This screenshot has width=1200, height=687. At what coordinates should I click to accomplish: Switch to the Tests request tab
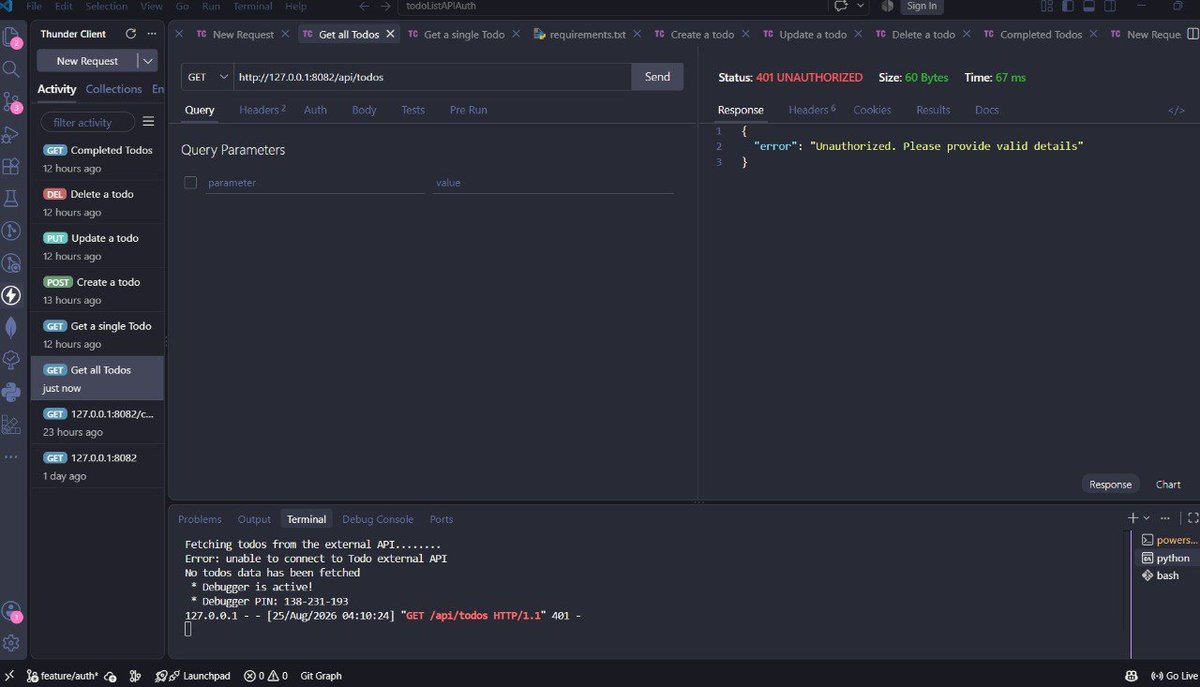413,110
